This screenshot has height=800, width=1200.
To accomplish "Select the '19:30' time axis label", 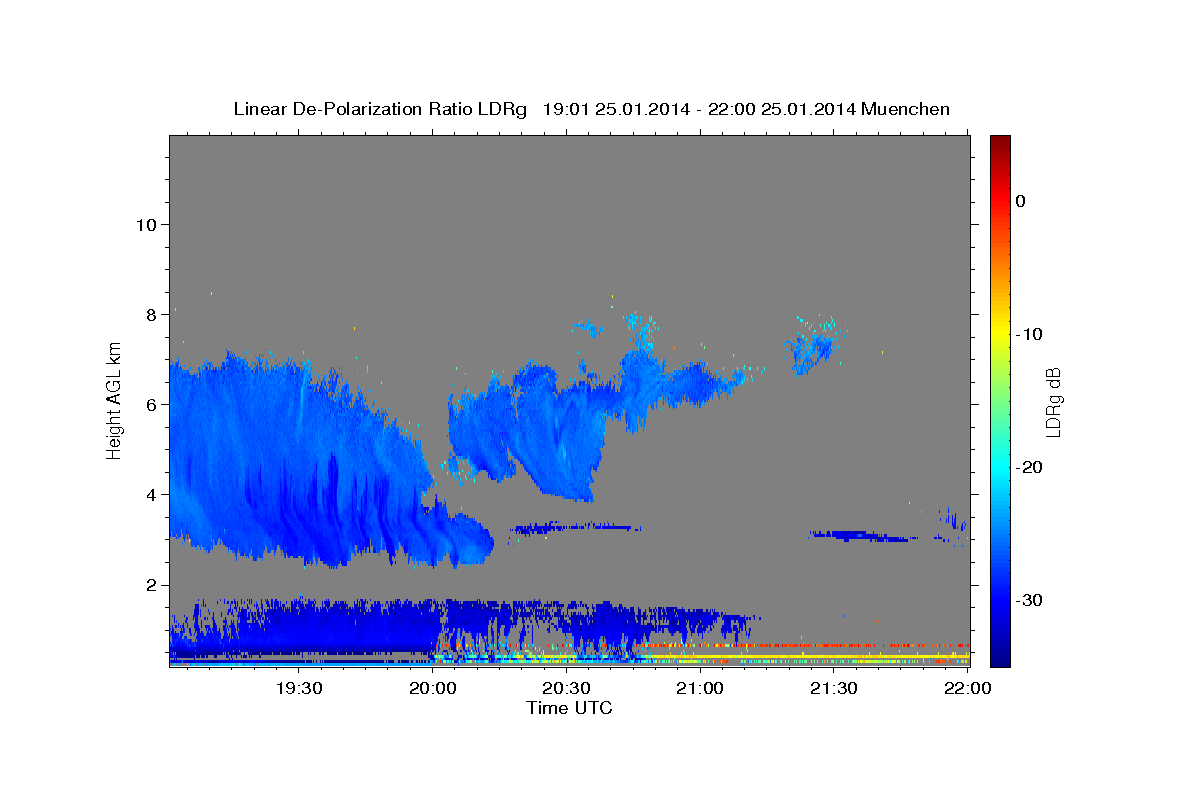I will click(299, 688).
